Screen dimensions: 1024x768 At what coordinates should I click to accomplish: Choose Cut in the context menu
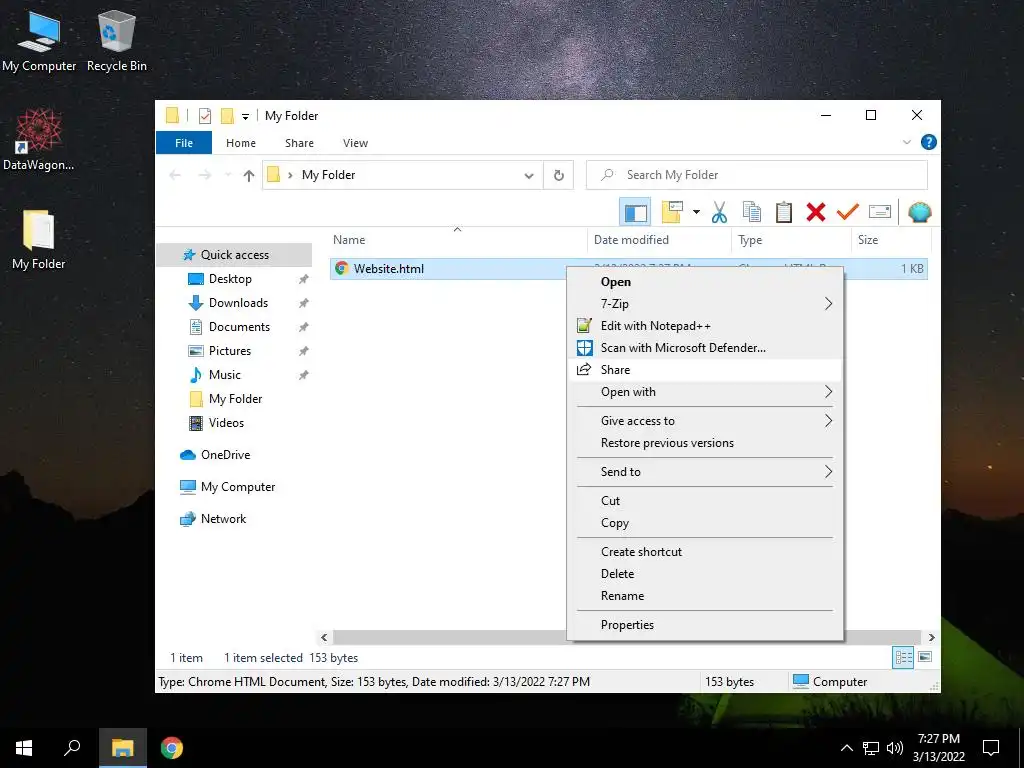click(705, 500)
